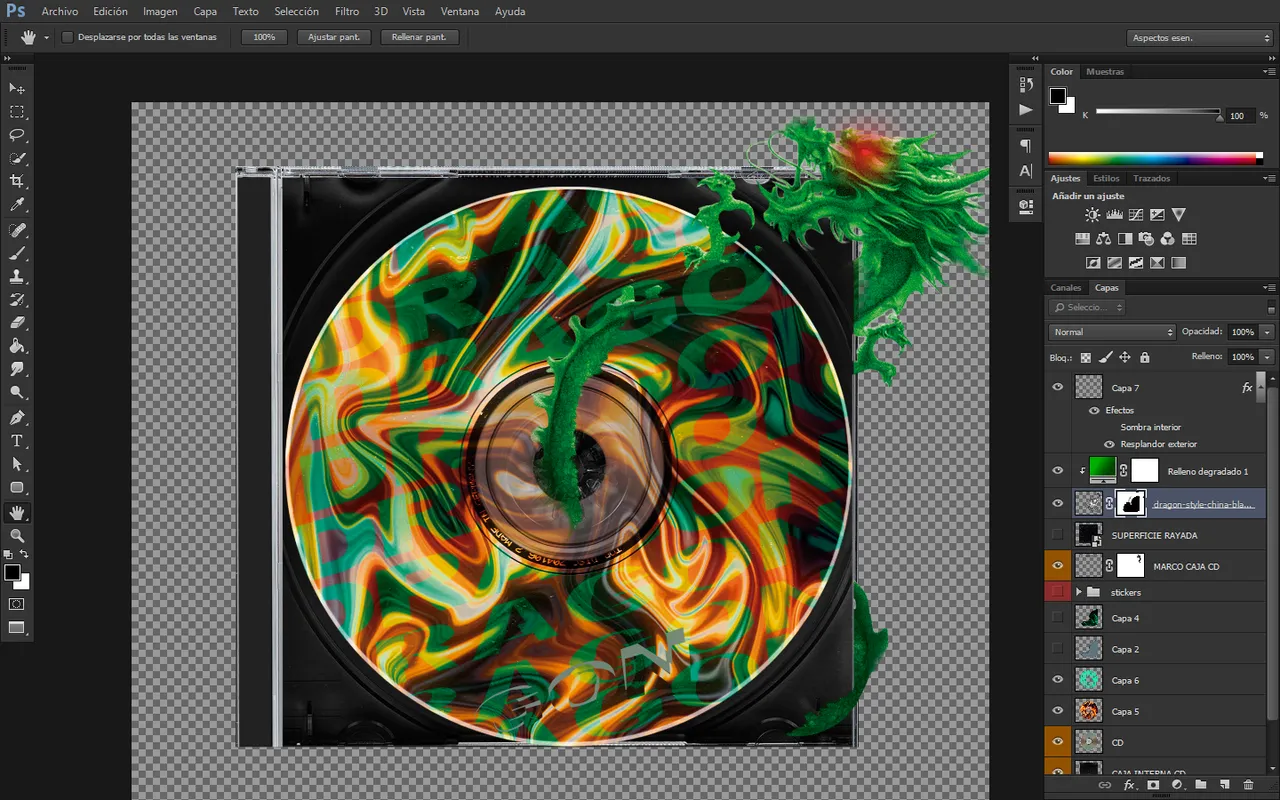Click the lock-all padlock icon
This screenshot has height=800, width=1280.
click(1144, 357)
